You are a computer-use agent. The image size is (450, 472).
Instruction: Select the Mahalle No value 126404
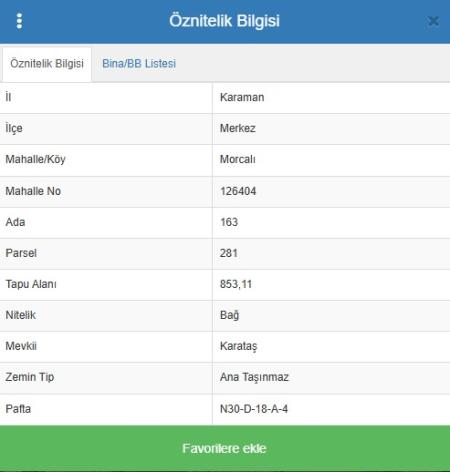[238, 191]
